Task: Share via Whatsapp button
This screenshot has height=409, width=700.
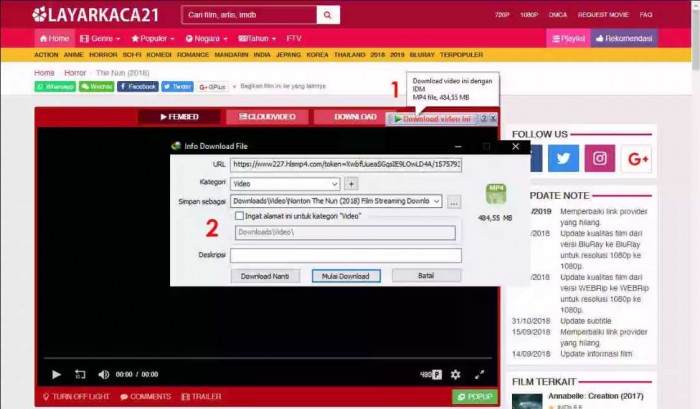Action: tap(55, 87)
